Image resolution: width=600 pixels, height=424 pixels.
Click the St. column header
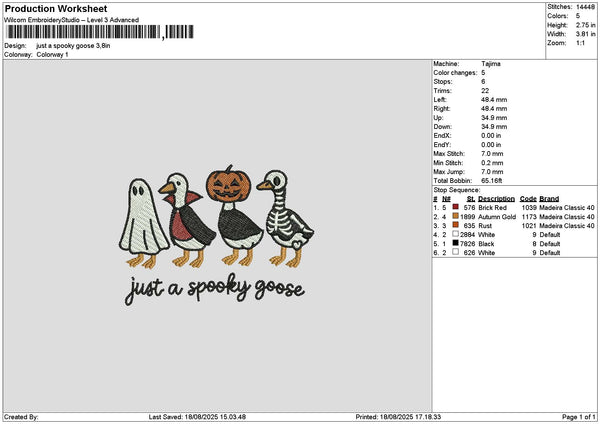point(471,199)
